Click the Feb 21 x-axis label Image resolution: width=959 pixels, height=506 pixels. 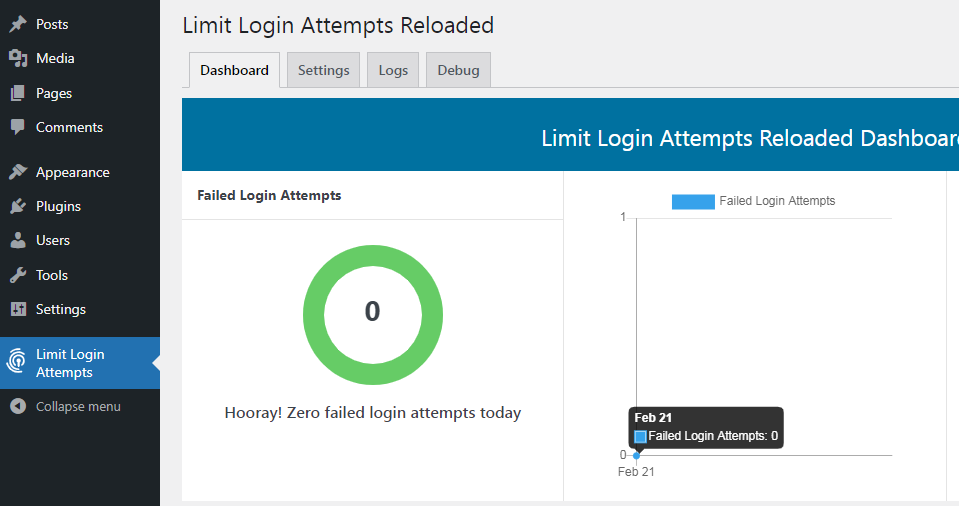(636, 472)
